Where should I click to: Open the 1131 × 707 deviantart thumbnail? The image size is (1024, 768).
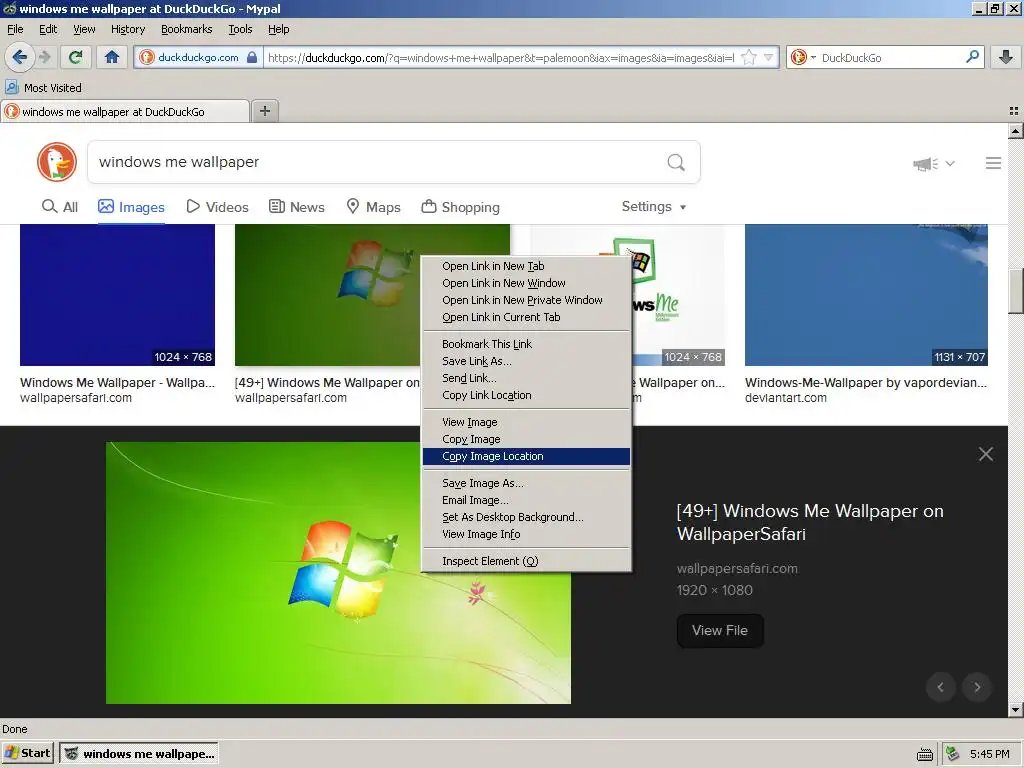866,295
